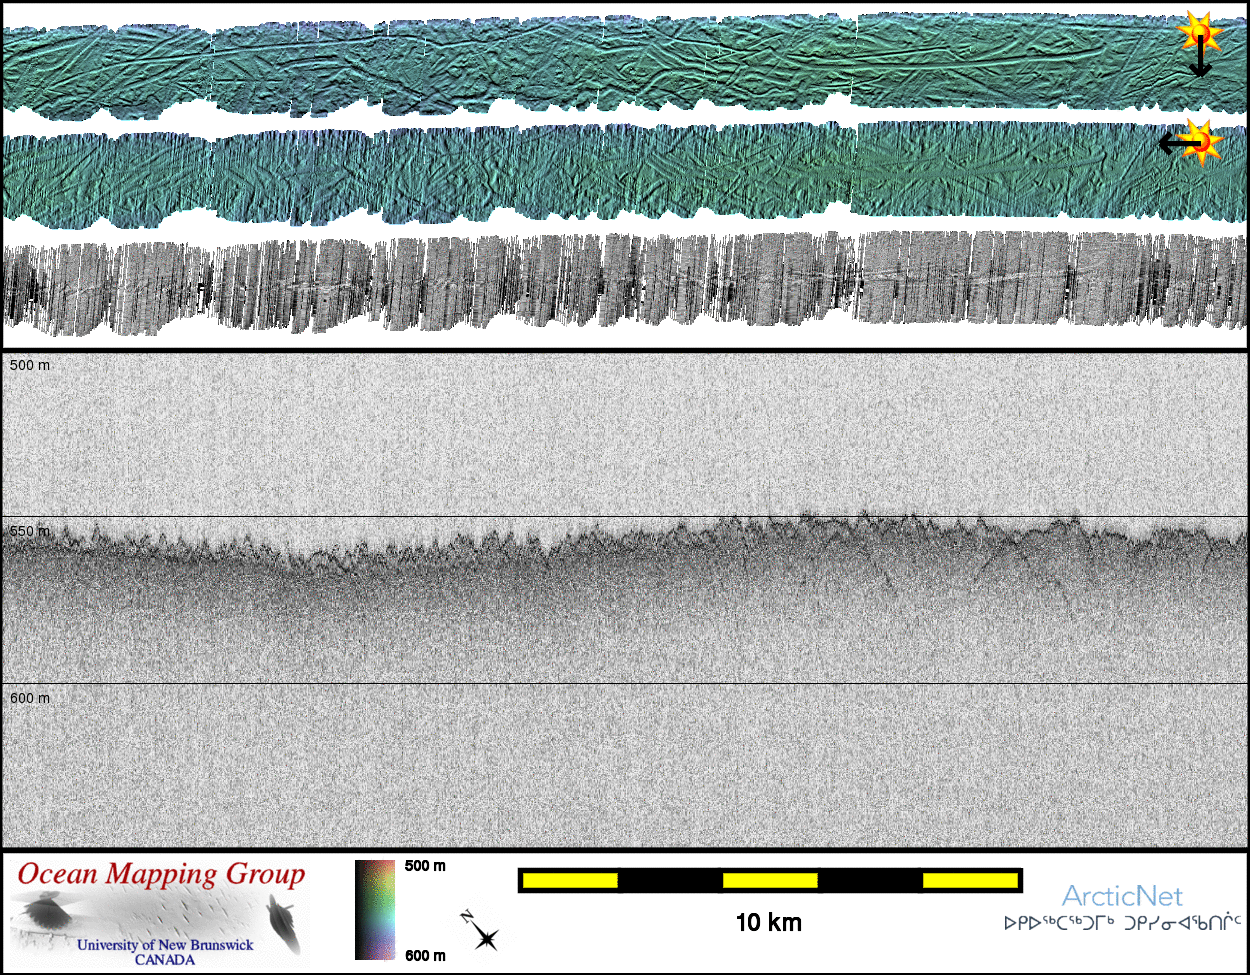The width and height of the screenshot is (1250, 975).
Task: Click the north arrow compass symbol
Action: tap(482, 932)
